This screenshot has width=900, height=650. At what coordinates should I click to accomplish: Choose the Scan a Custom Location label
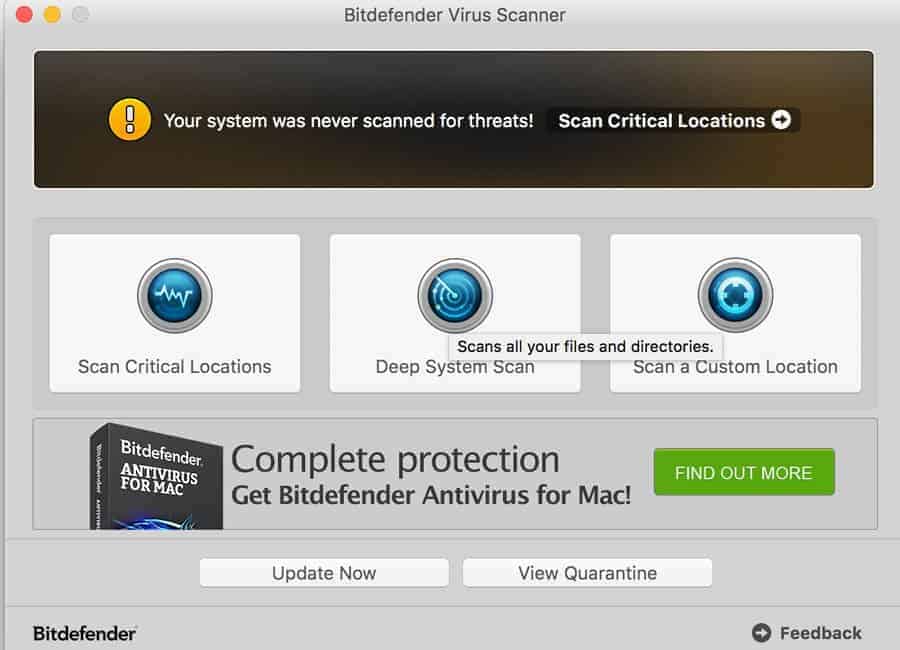735,367
